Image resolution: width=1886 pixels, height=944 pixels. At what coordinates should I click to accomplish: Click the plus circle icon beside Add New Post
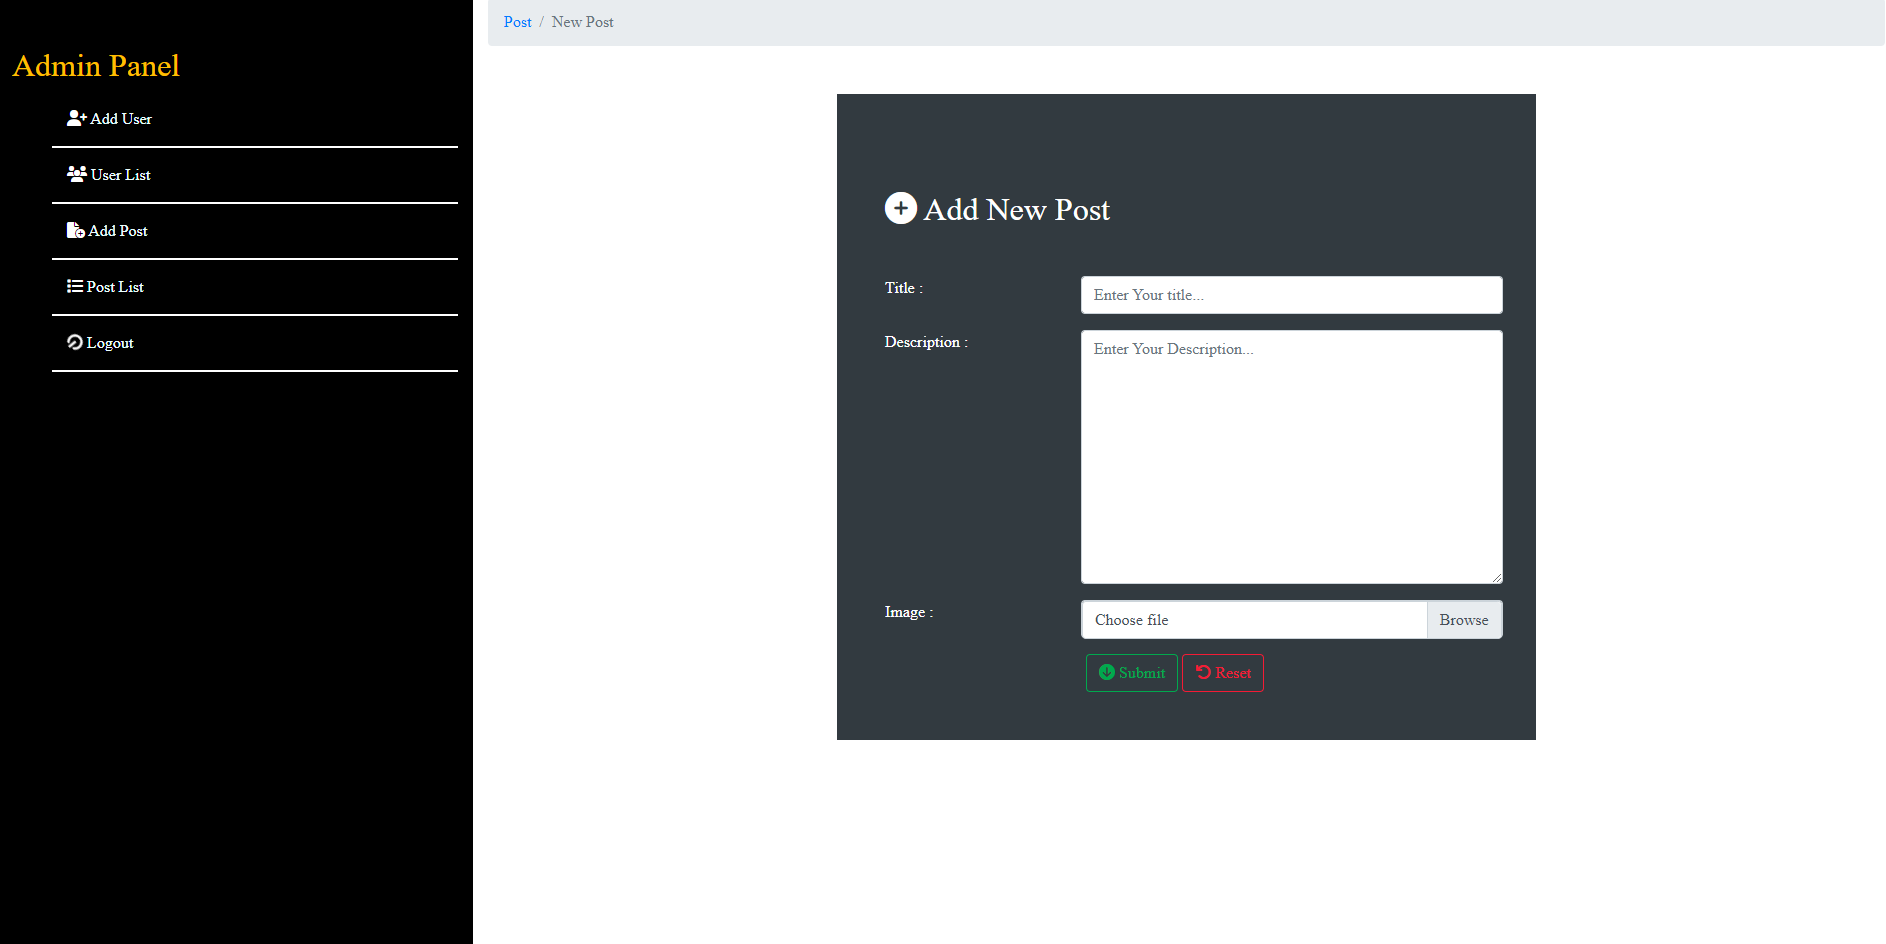tap(900, 208)
